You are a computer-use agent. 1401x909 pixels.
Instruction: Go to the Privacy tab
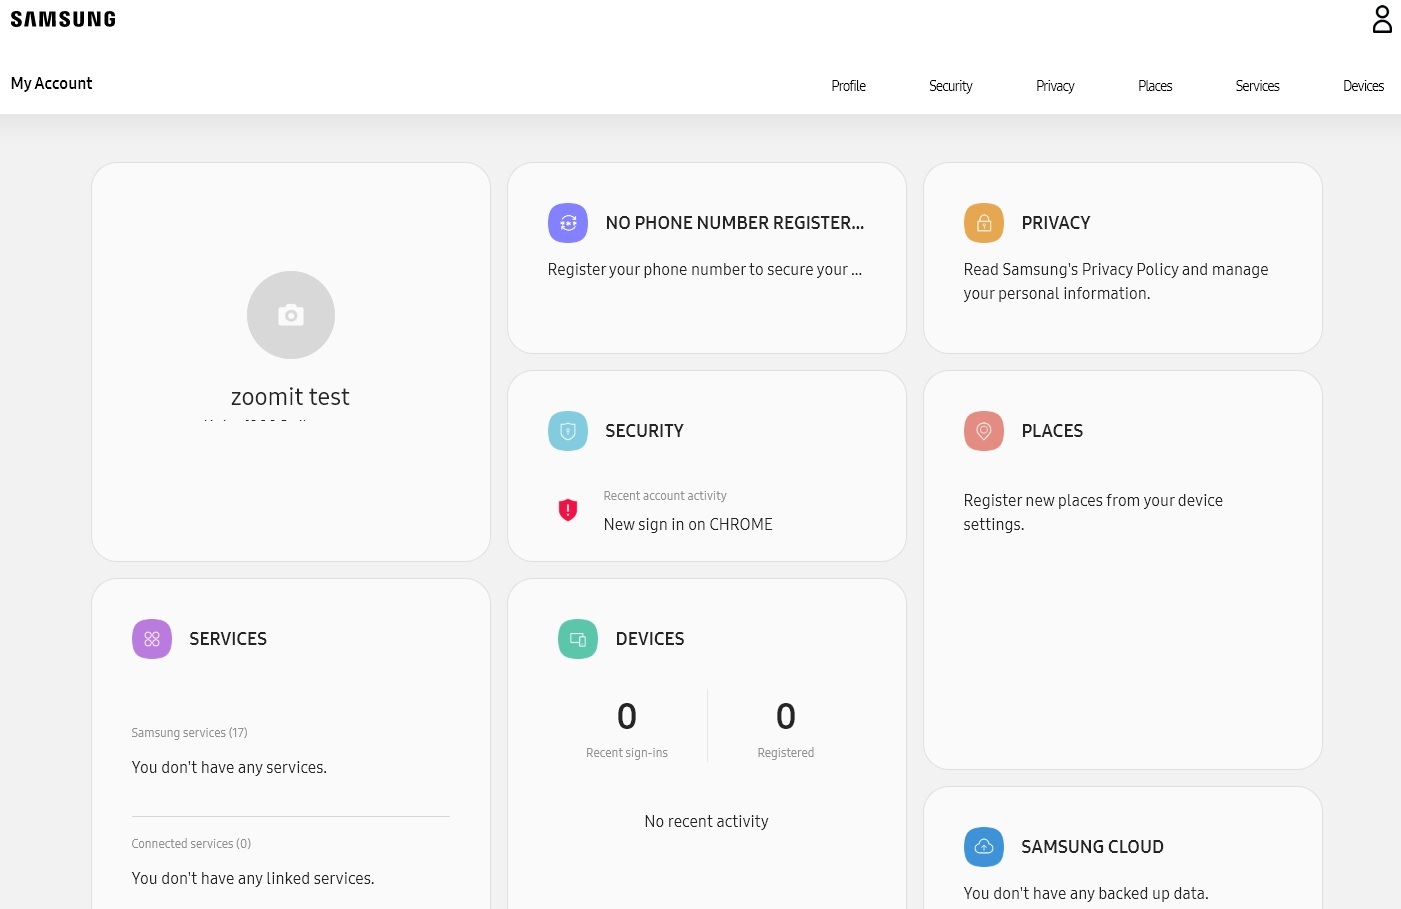point(1055,86)
